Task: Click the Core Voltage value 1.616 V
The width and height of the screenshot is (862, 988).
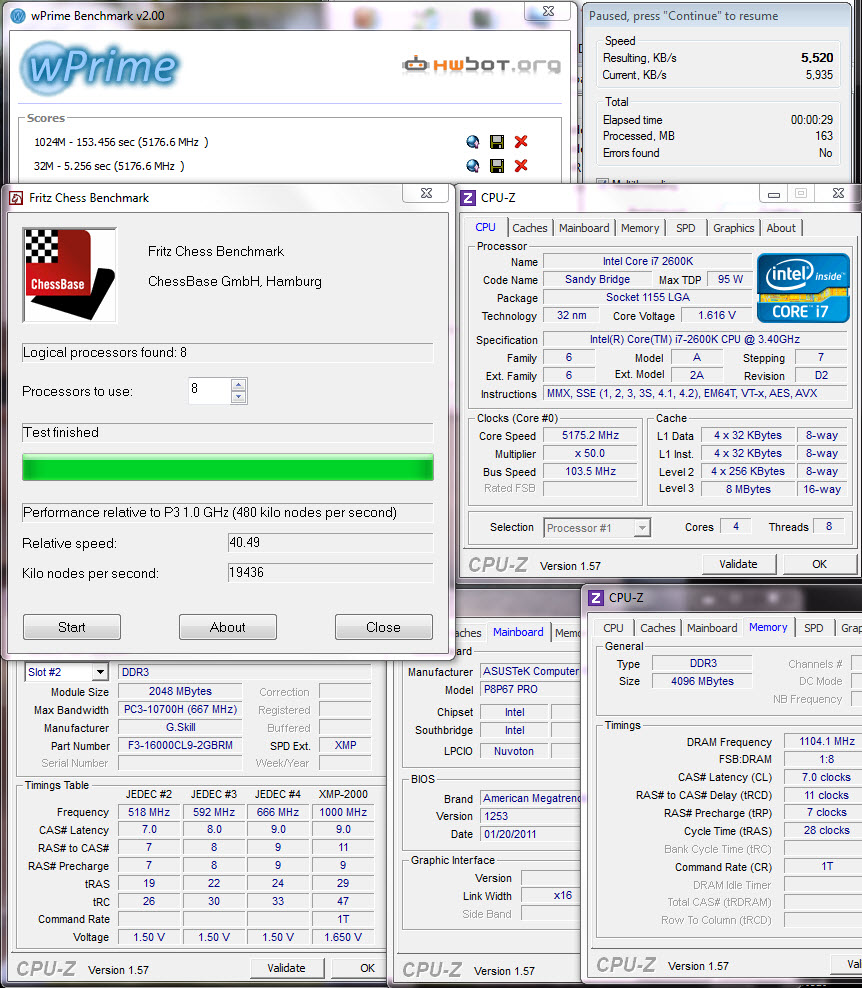Action: 717,315
